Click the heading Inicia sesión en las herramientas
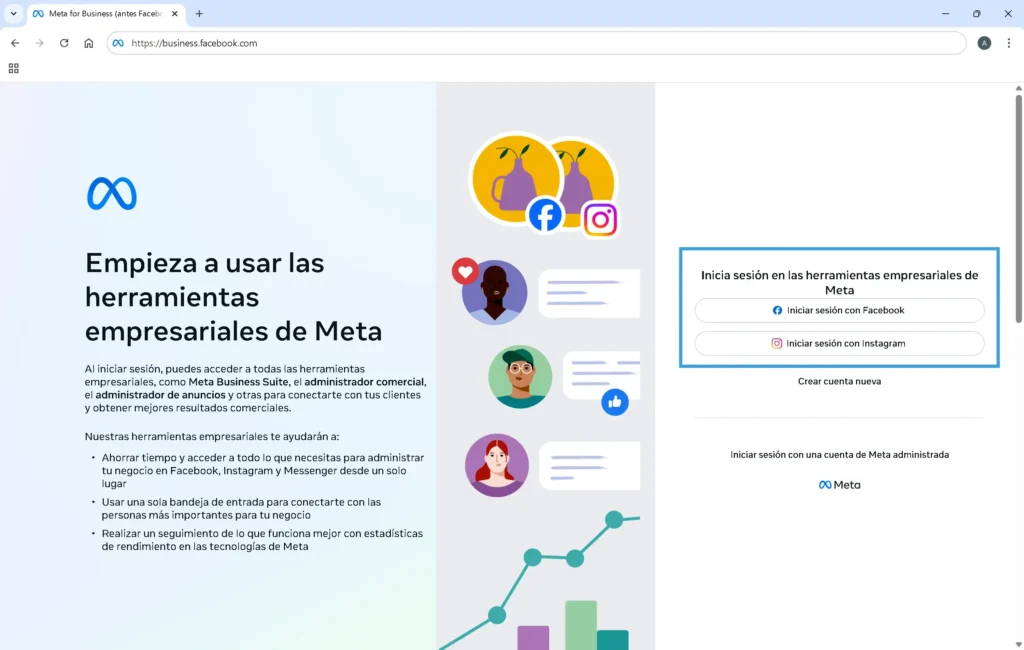Screen dimensions: 1024x650 point(839,282)
